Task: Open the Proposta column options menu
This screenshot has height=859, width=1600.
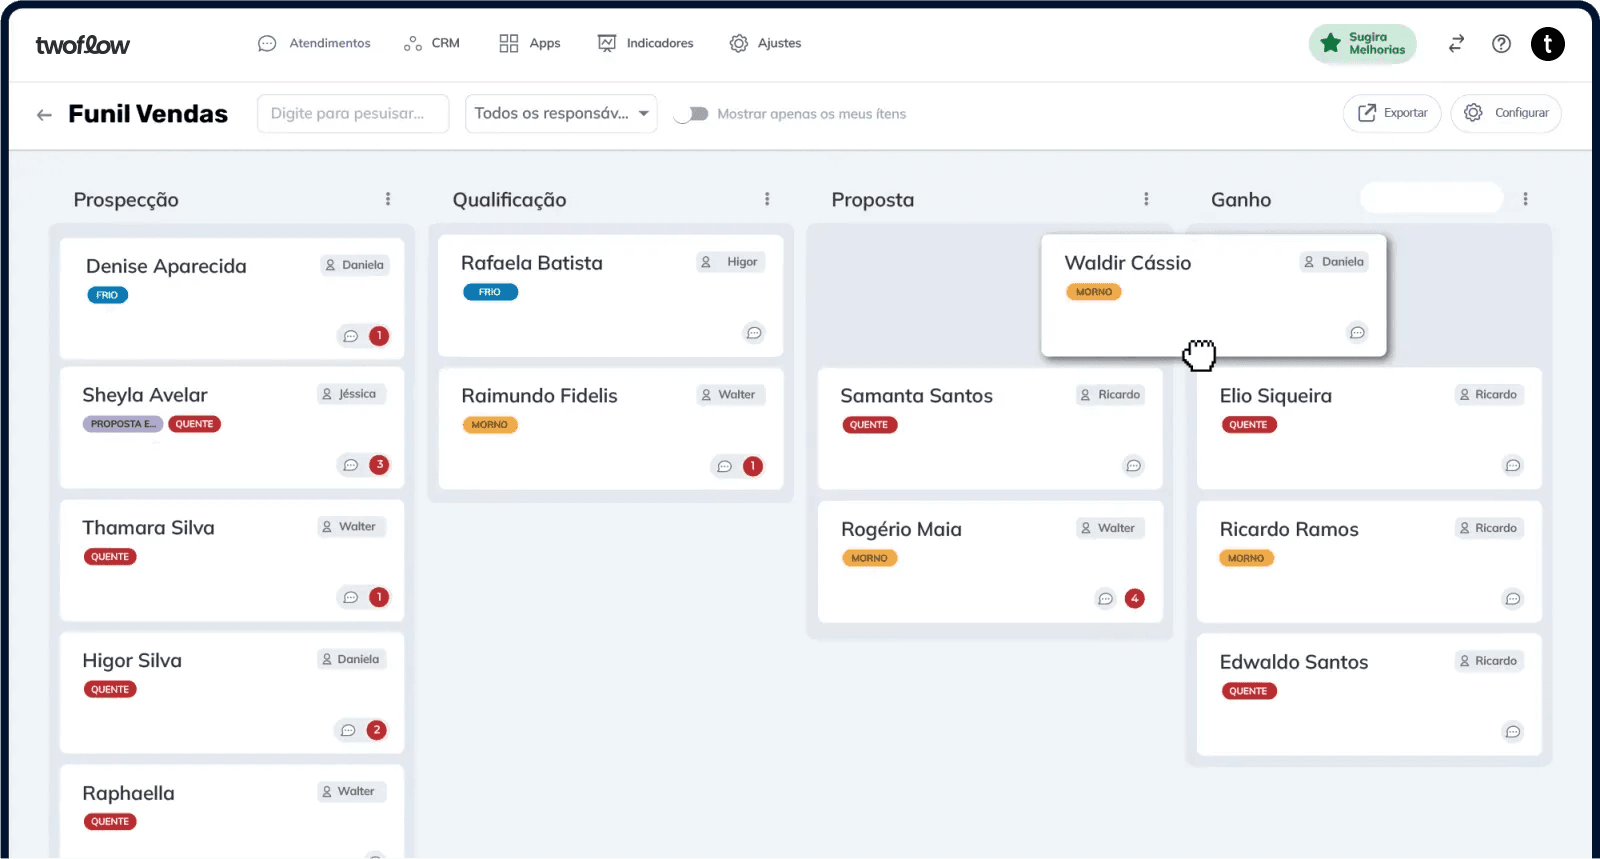Action: point(1146,199)
